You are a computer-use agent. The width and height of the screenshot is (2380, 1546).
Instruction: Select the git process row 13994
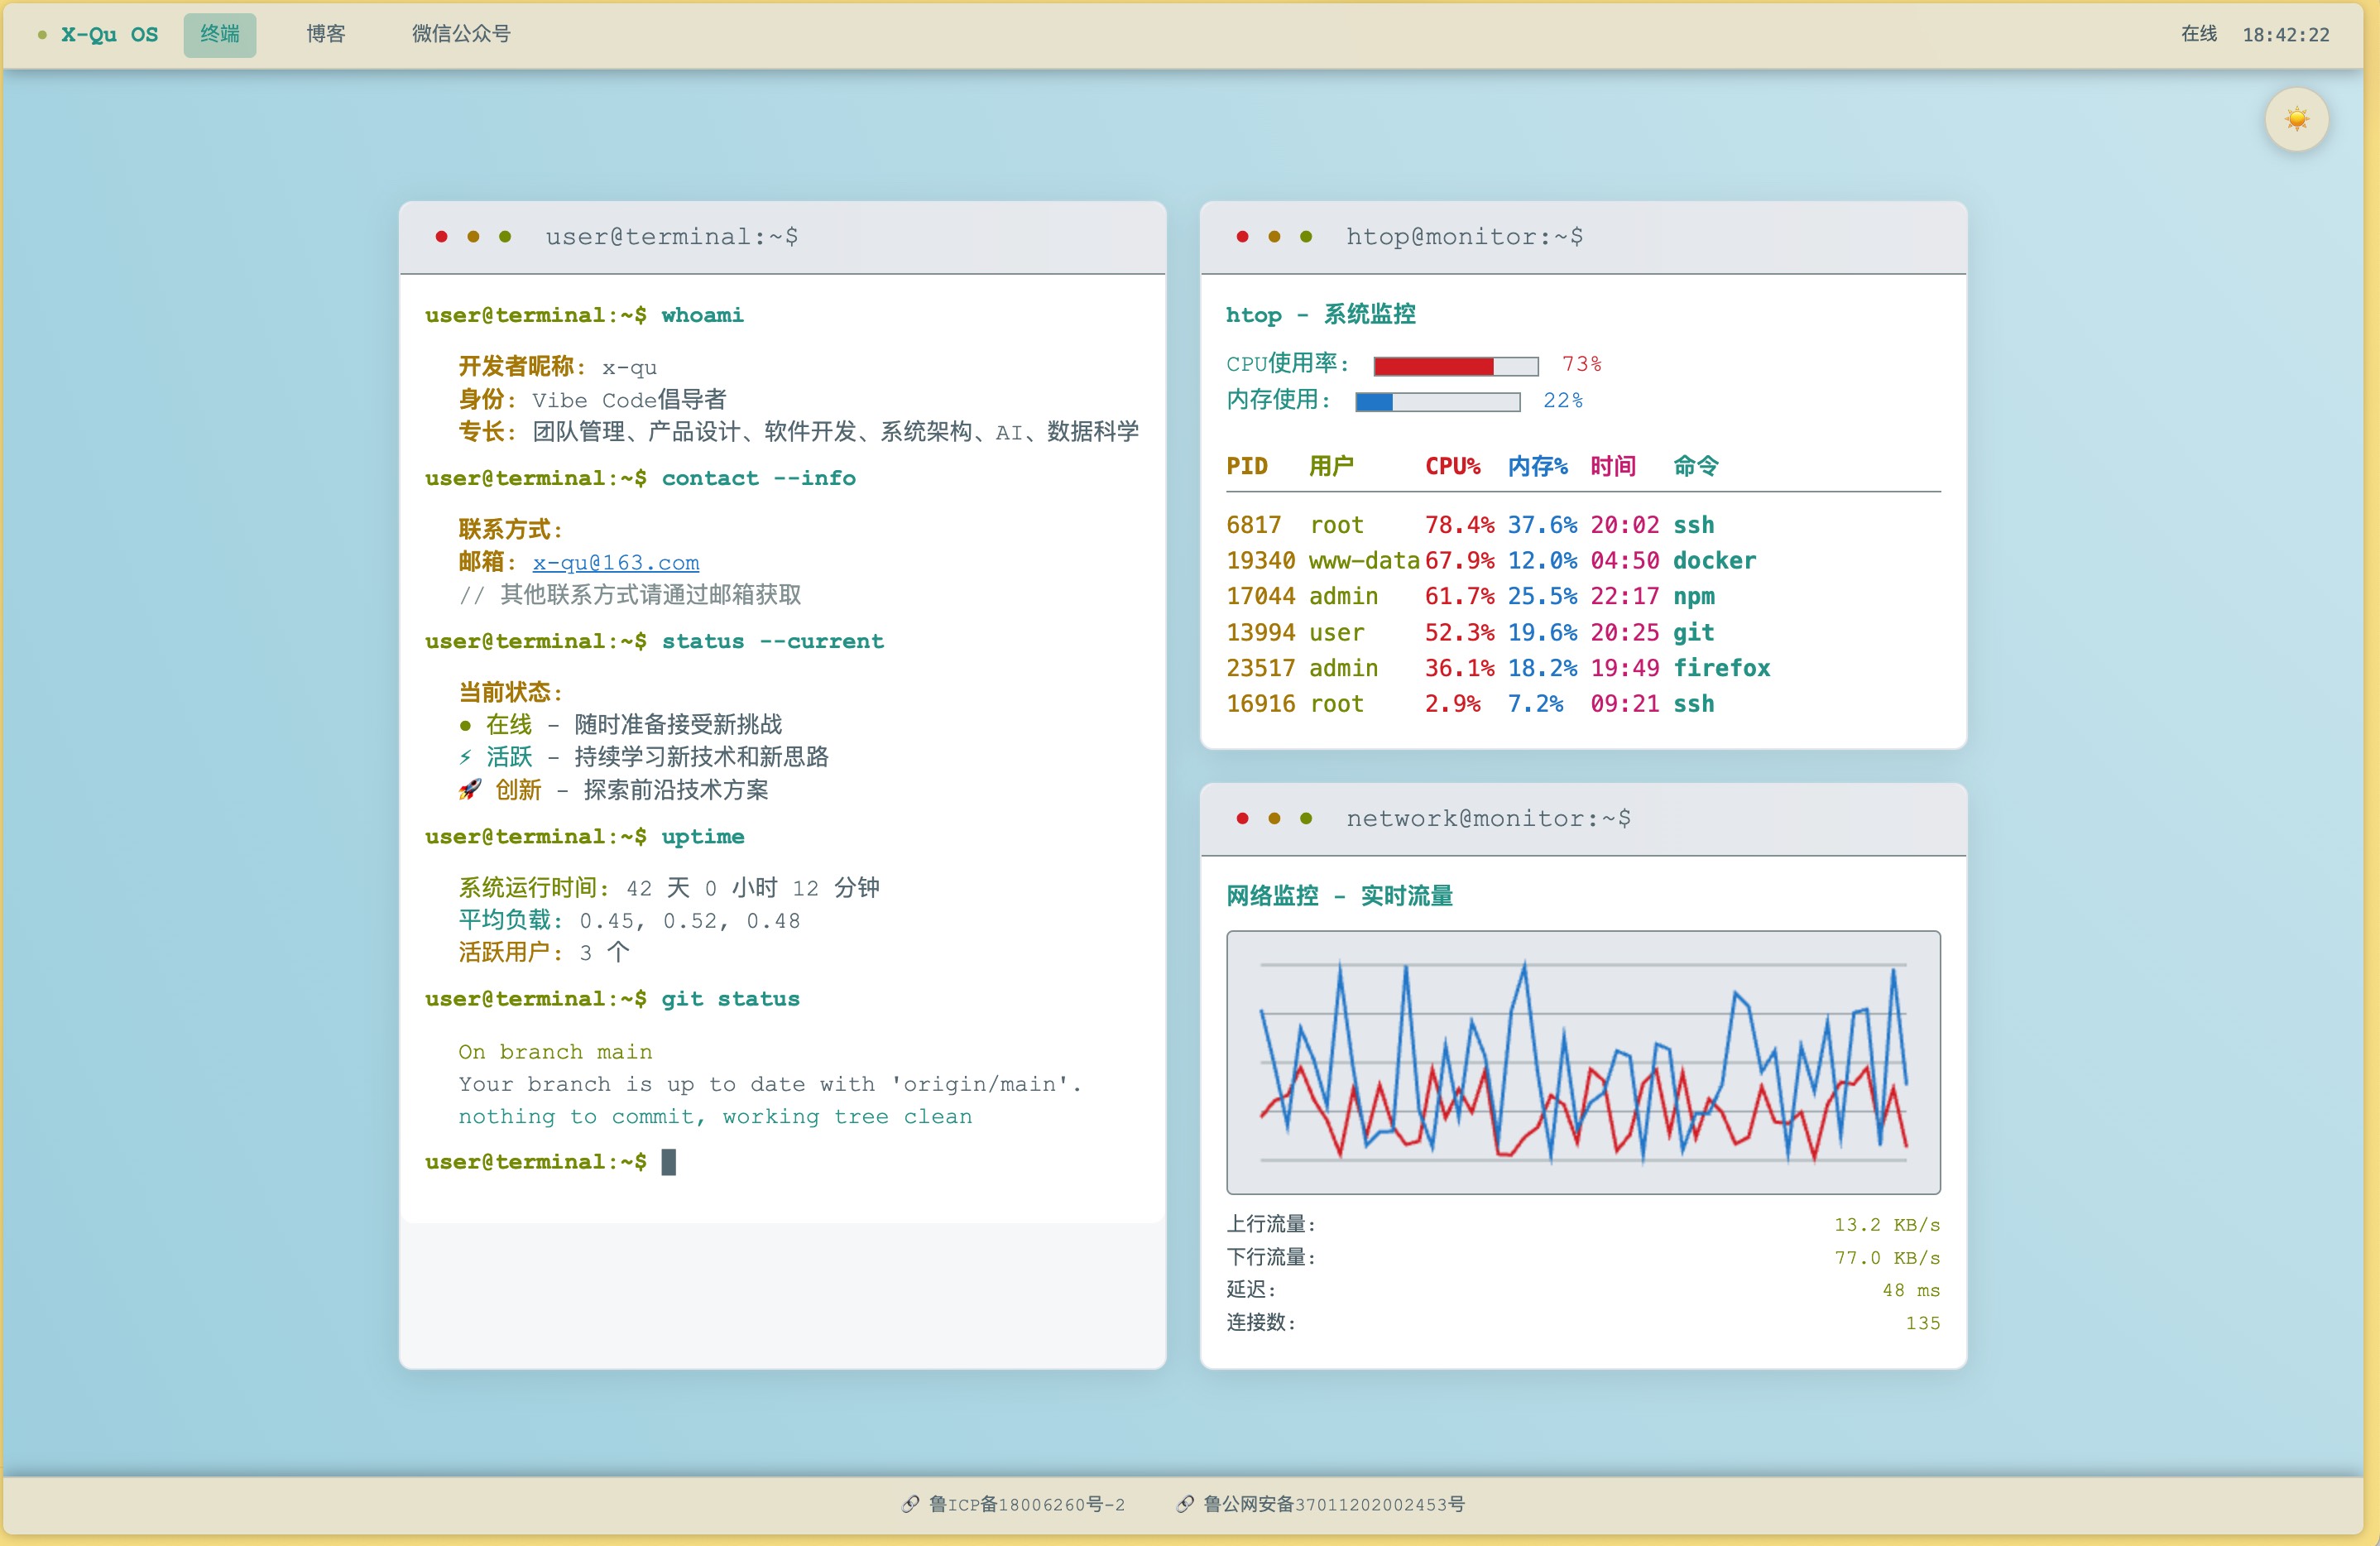1583,633
